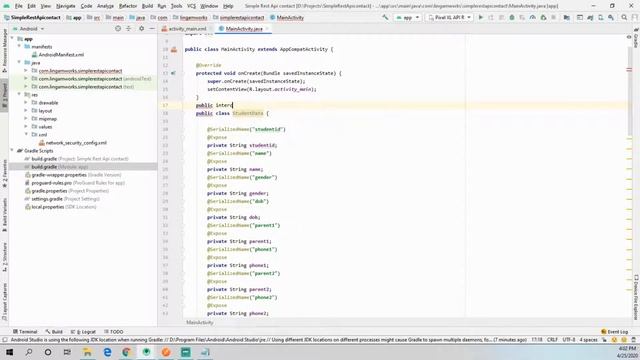This screenshot has width=640, height=360.
Task: Open the Android project view dropdown
Action: coord(29,29)
